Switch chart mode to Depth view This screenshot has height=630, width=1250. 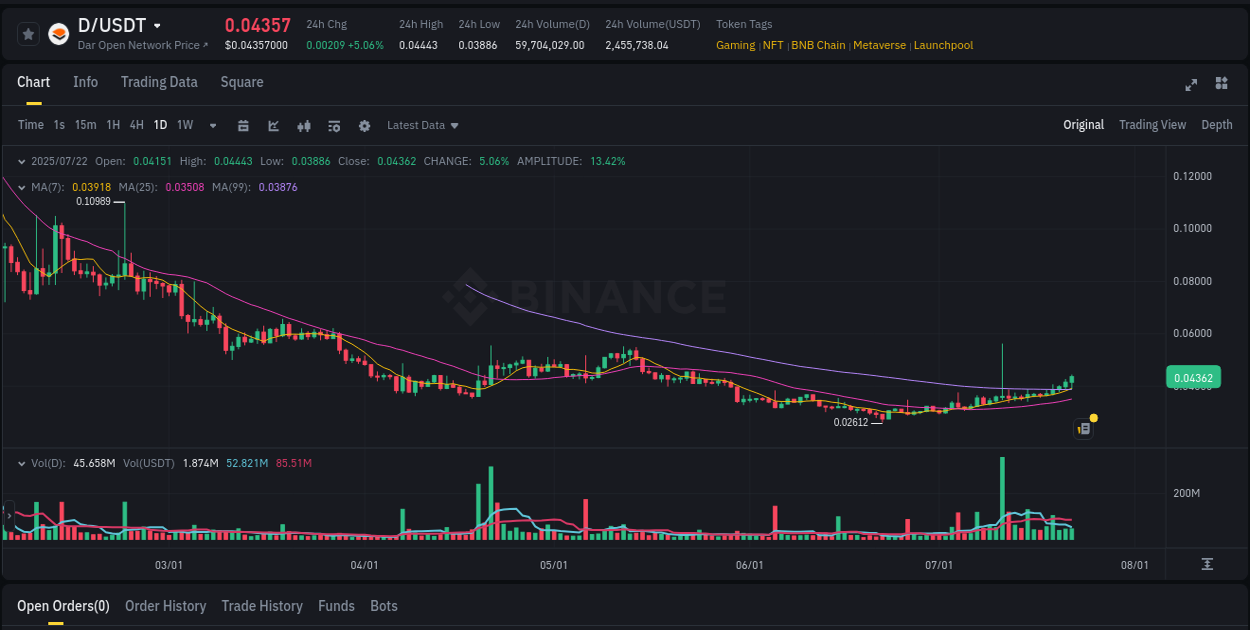coord(1217,125)
